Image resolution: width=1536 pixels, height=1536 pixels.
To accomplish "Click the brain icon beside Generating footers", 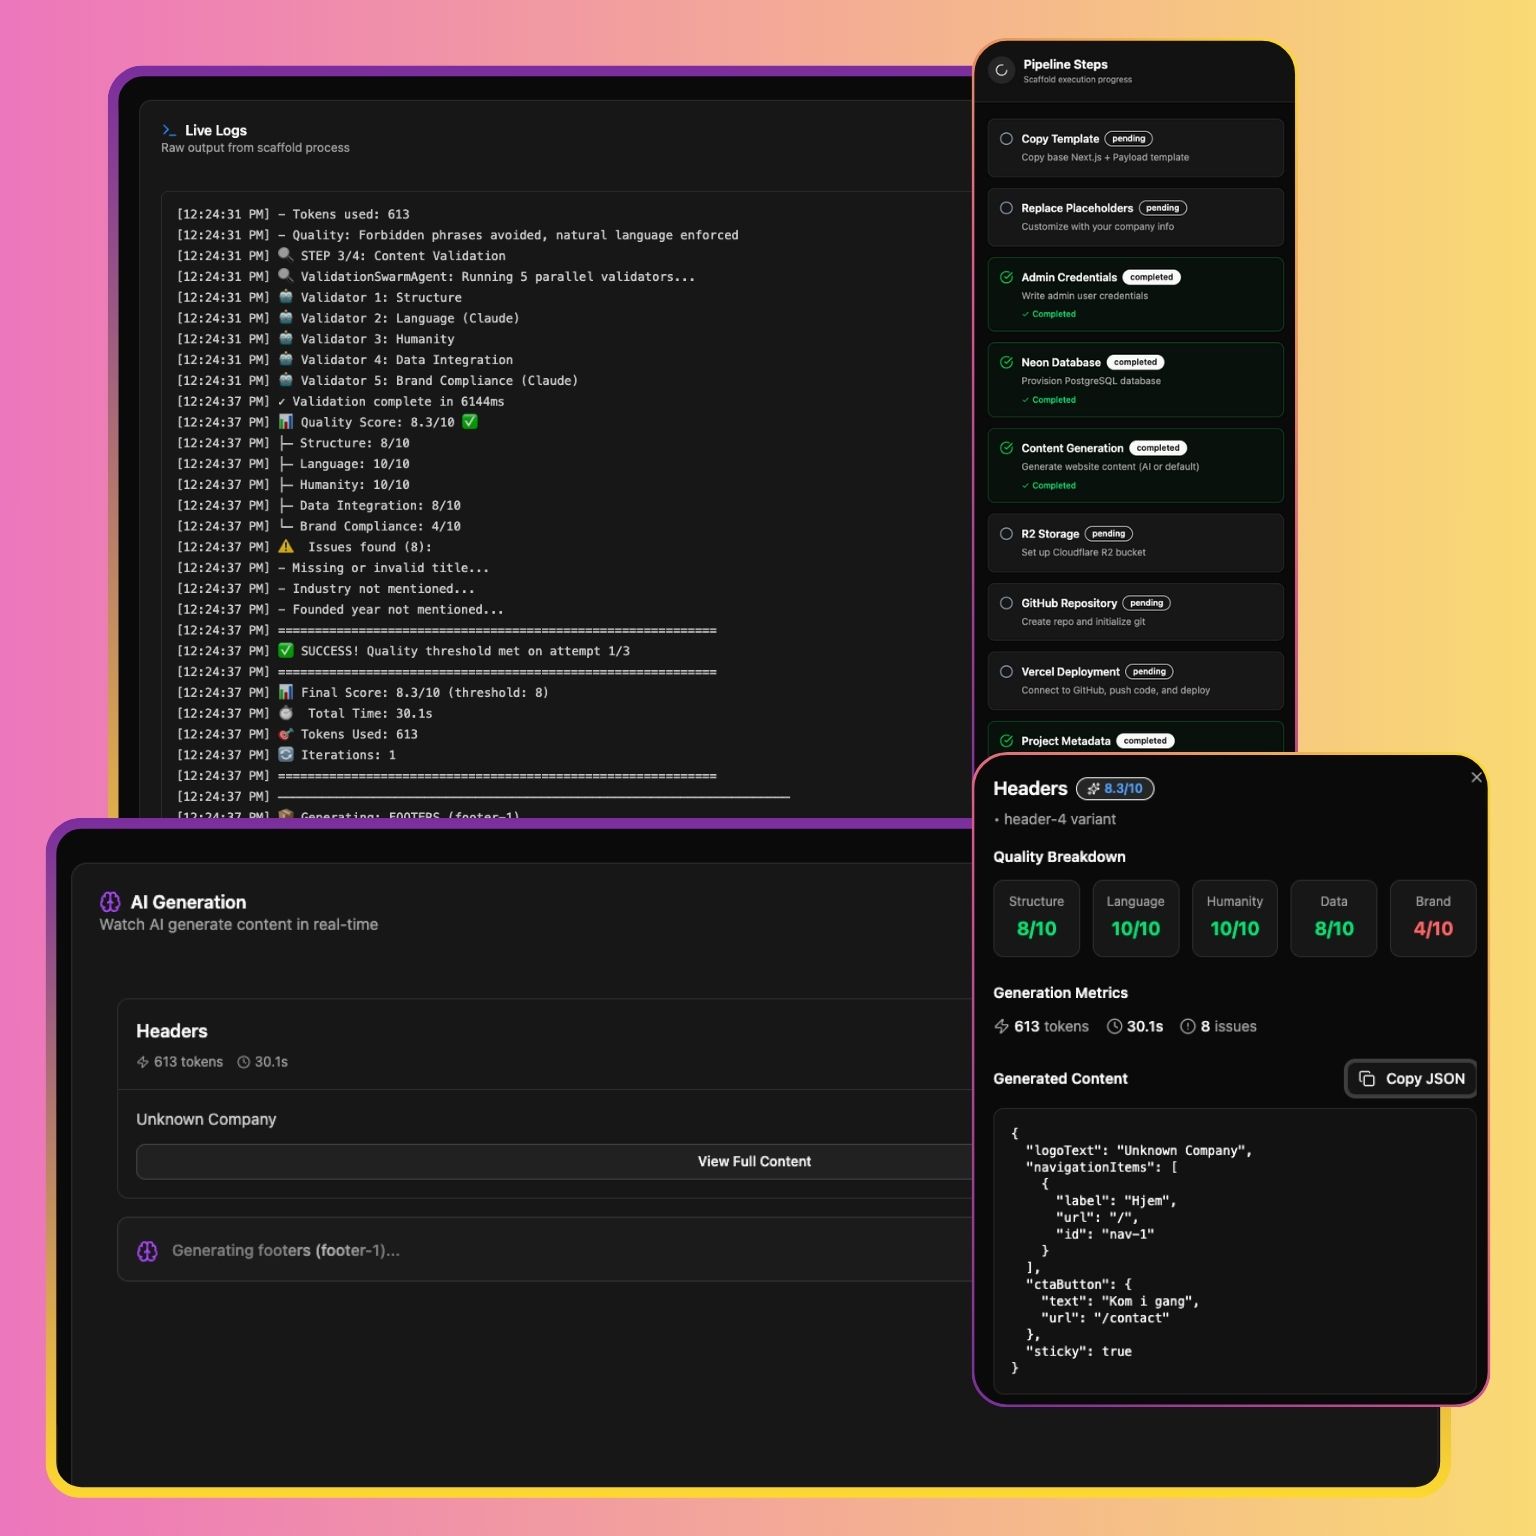I will [x=147, y=1251].
